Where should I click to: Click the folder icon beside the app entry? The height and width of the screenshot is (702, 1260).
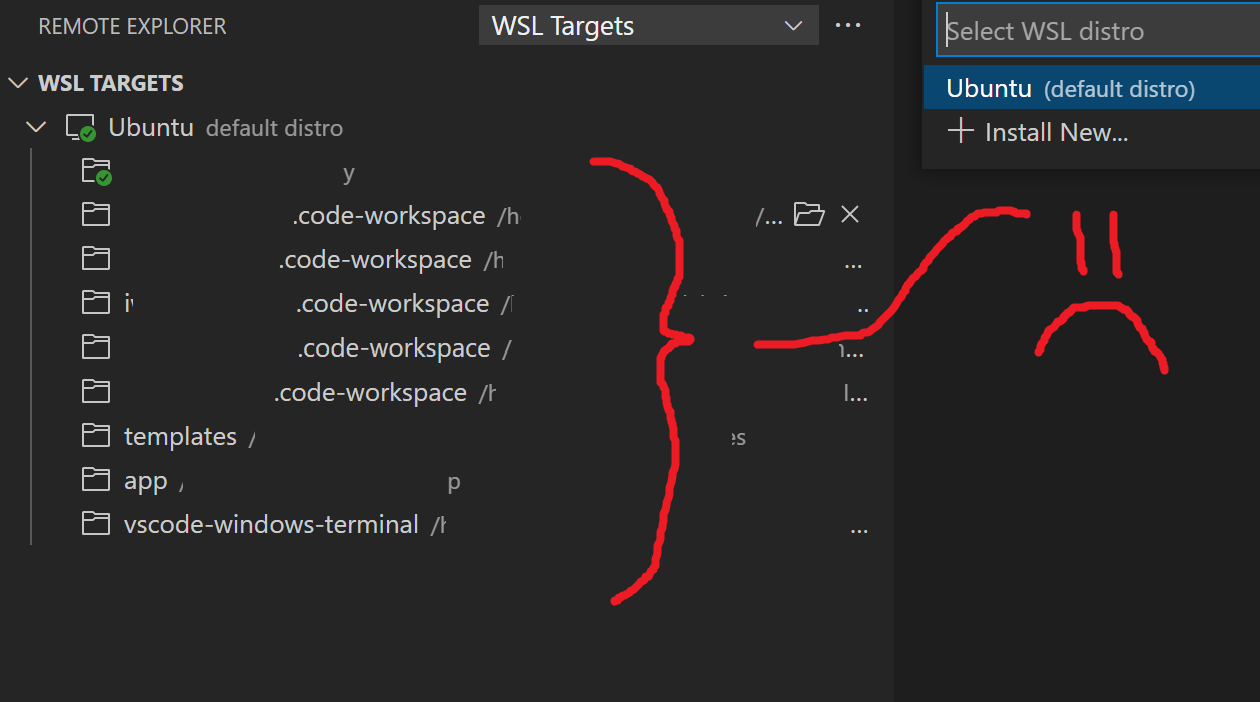coord(95,479)
